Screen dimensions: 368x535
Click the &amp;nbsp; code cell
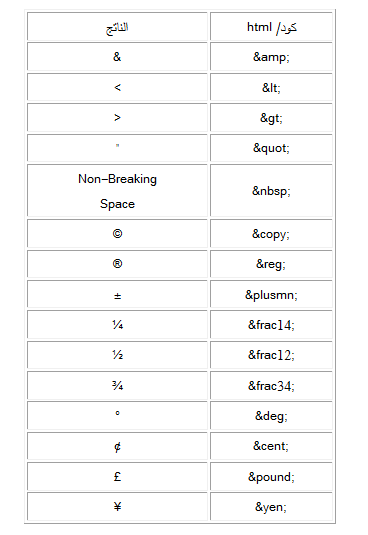click(x=271, y=190)
